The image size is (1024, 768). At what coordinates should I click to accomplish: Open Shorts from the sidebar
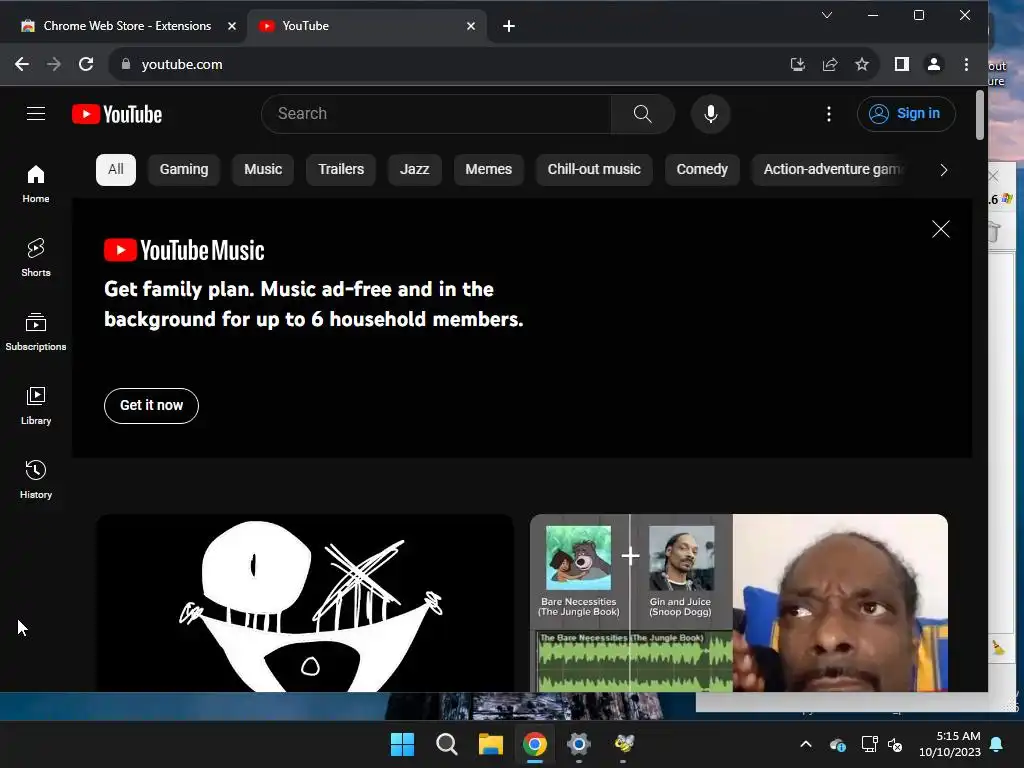click(36, 257)
